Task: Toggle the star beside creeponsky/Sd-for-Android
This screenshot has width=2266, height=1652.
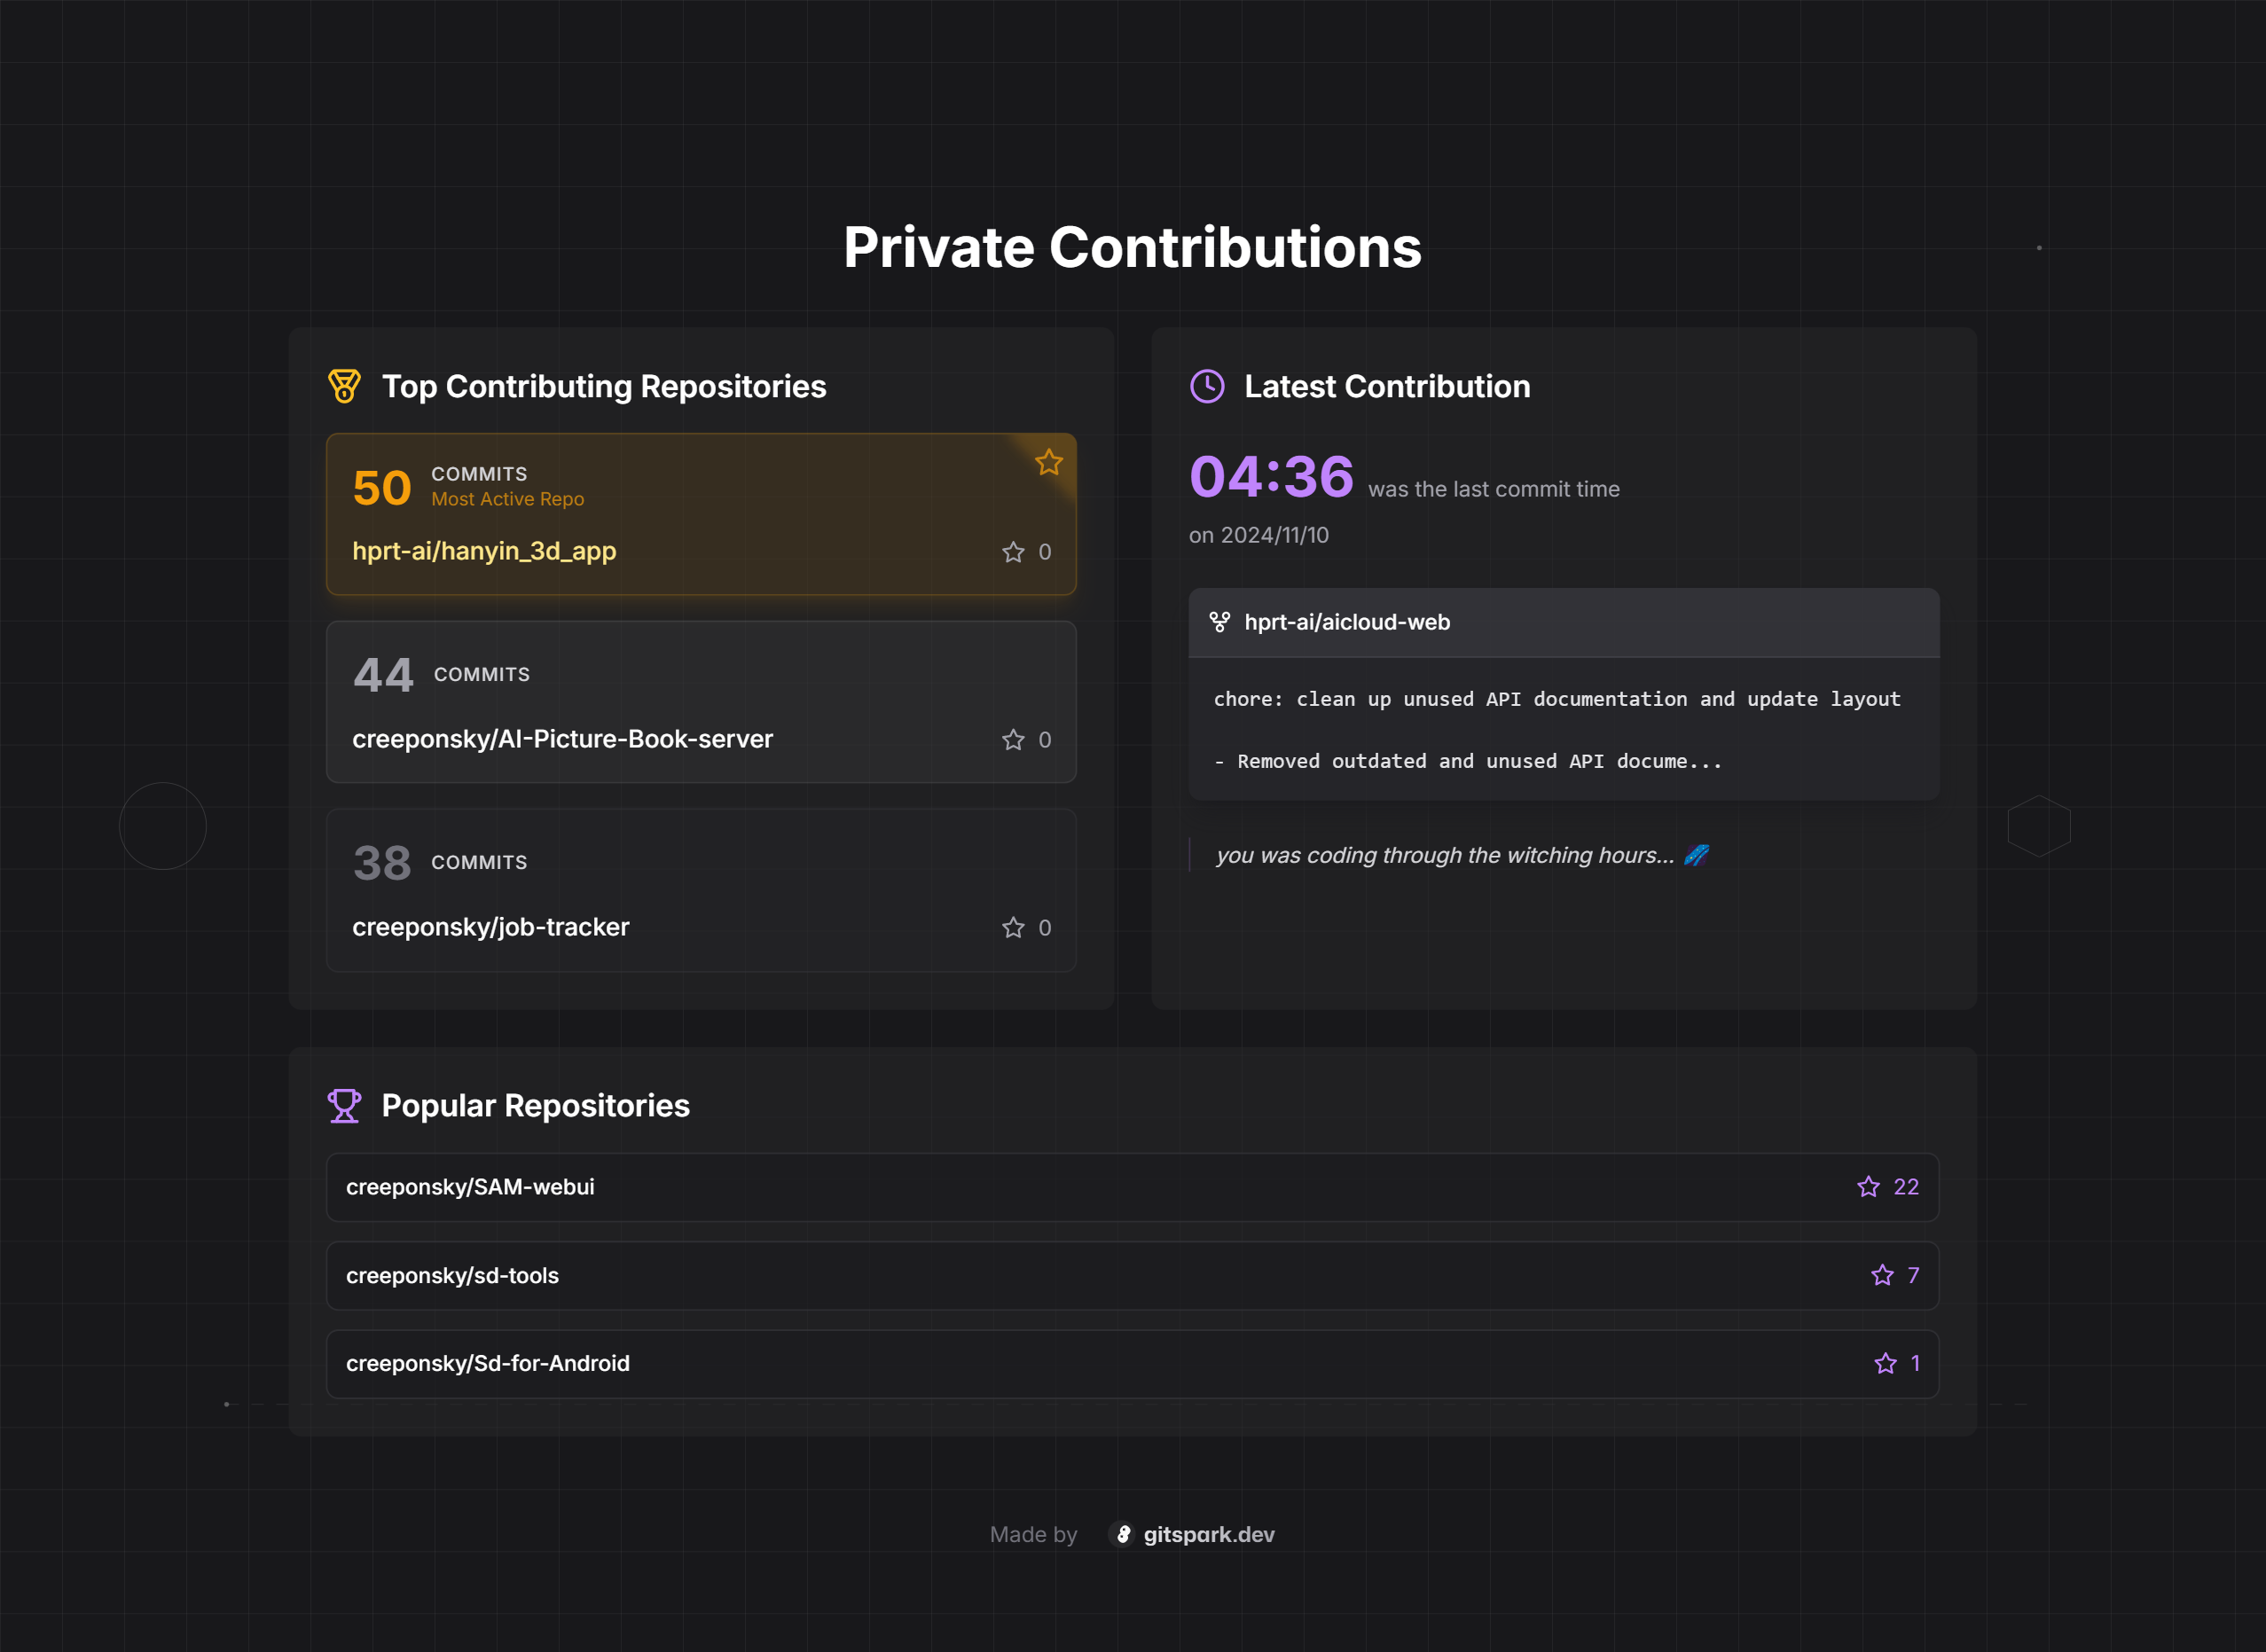Action: [1885, 1362]
